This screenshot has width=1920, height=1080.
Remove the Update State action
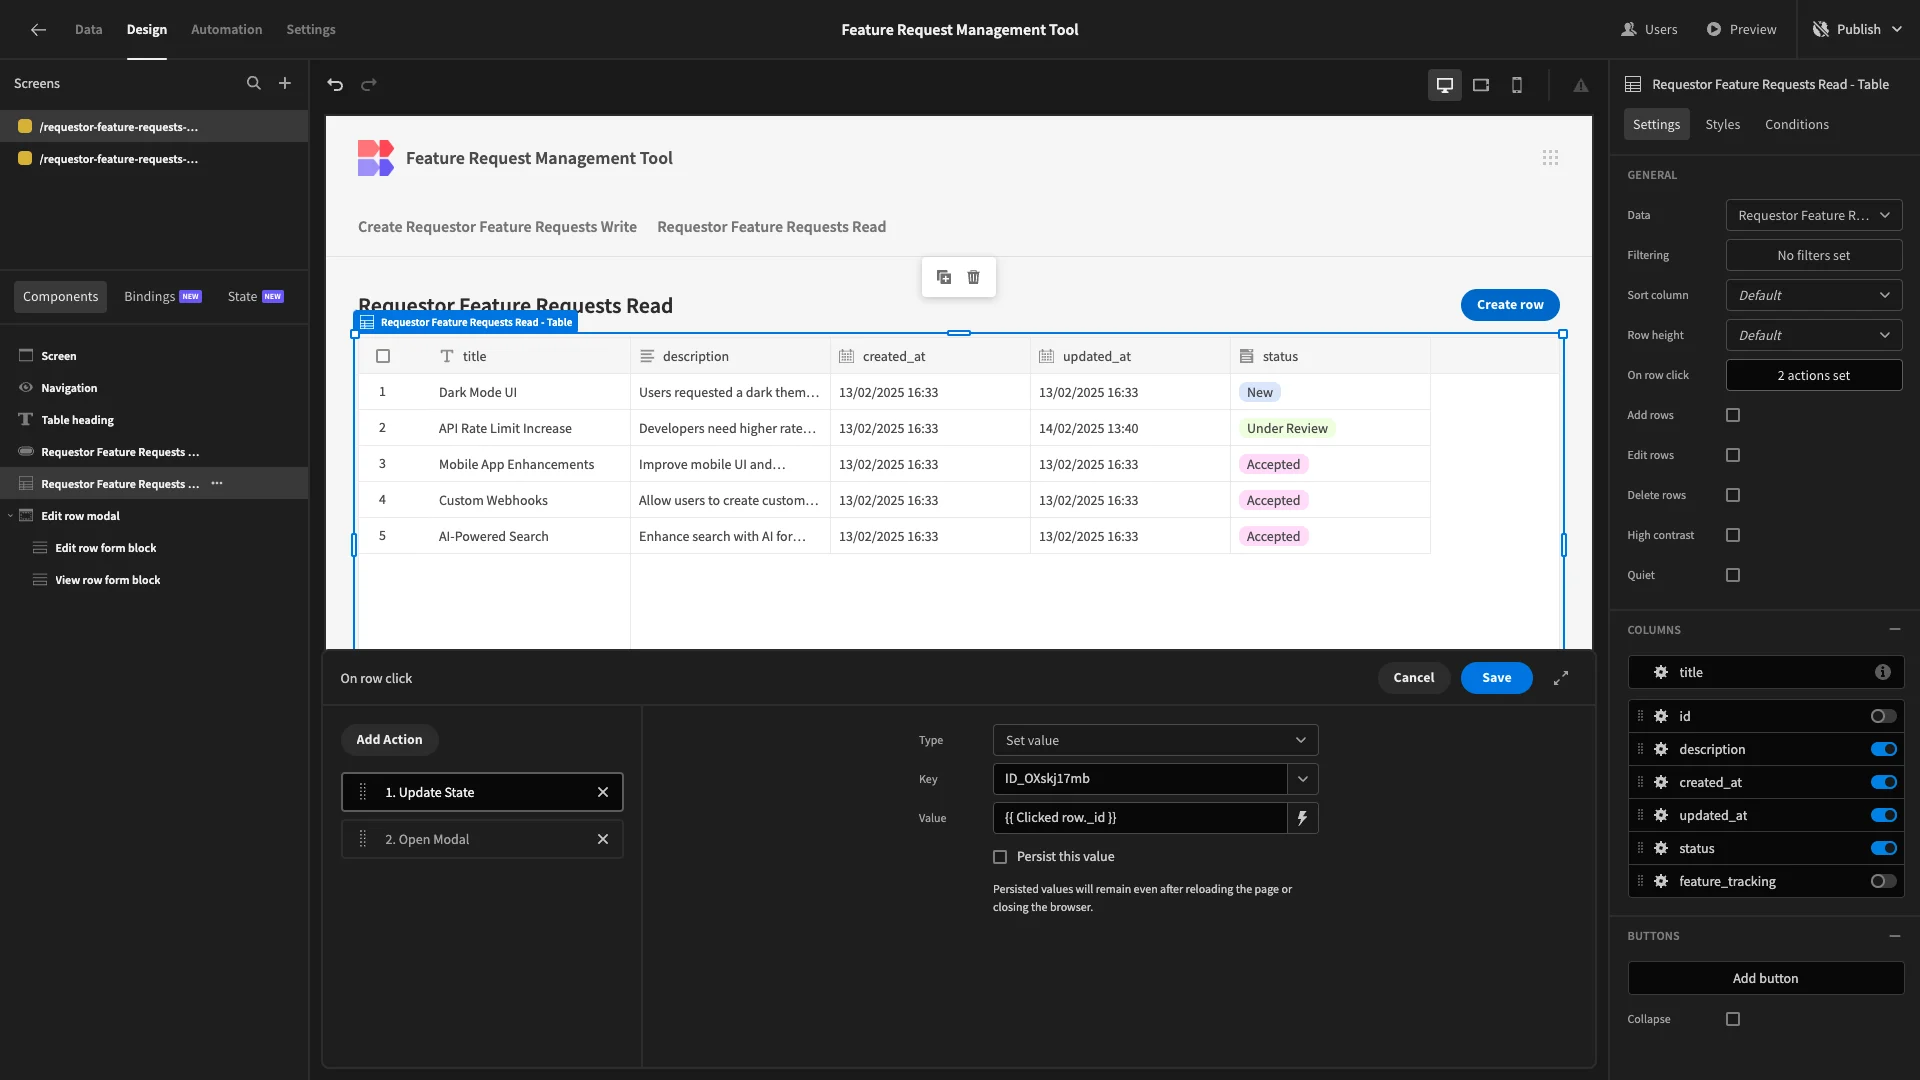(x=603, y=792)
